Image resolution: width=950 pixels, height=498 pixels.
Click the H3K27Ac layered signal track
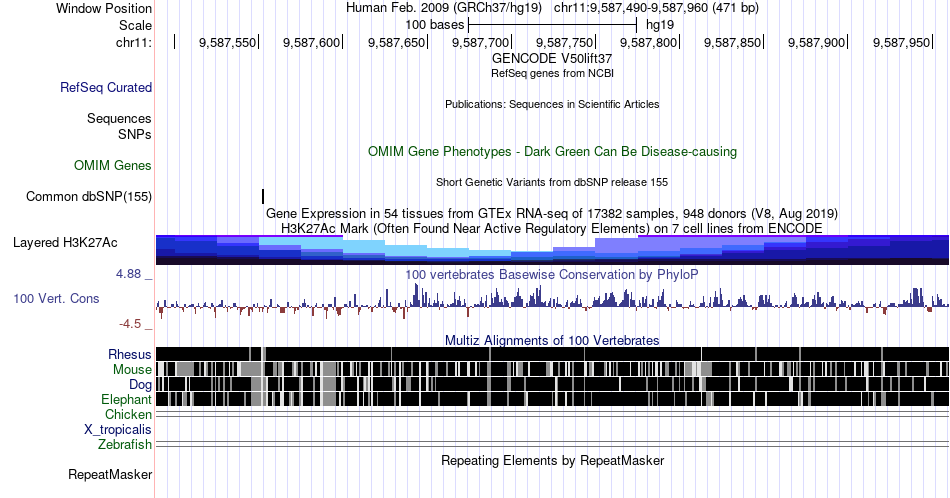pos(552,250)
